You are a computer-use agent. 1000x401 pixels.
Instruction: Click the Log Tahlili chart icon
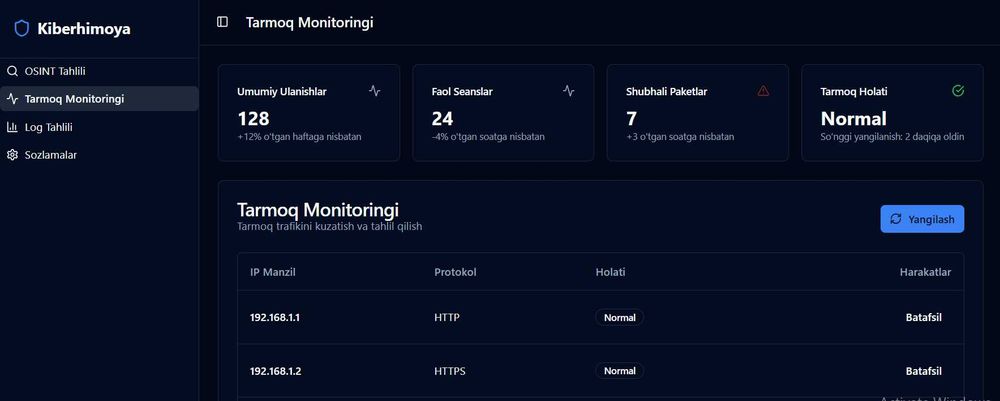(12, 127)
